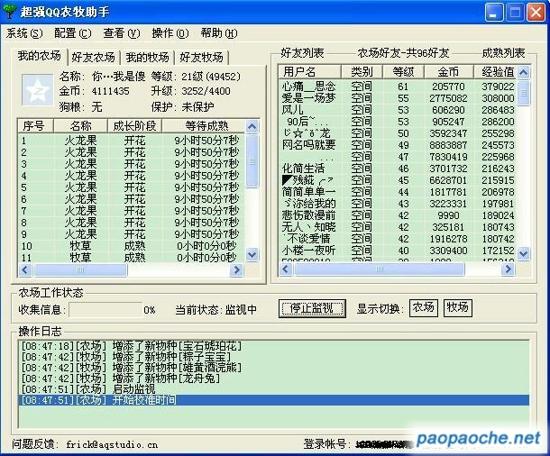Screen dimensions: 550x456
Task: Select log entry 增添了新物种[粽子宝宝]
Action: [274, 357]
